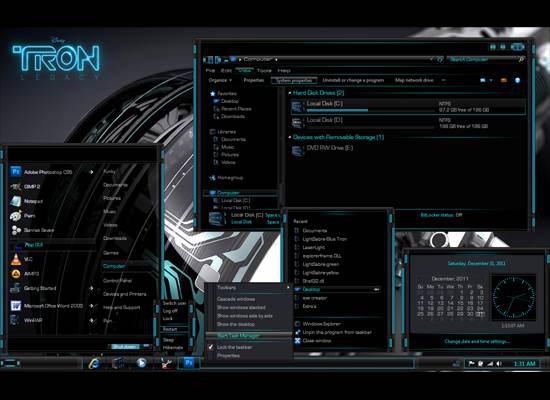Click the Local Disk (C:) usage bar
This screenshot has width=550, height=400.
pos(370,110)
